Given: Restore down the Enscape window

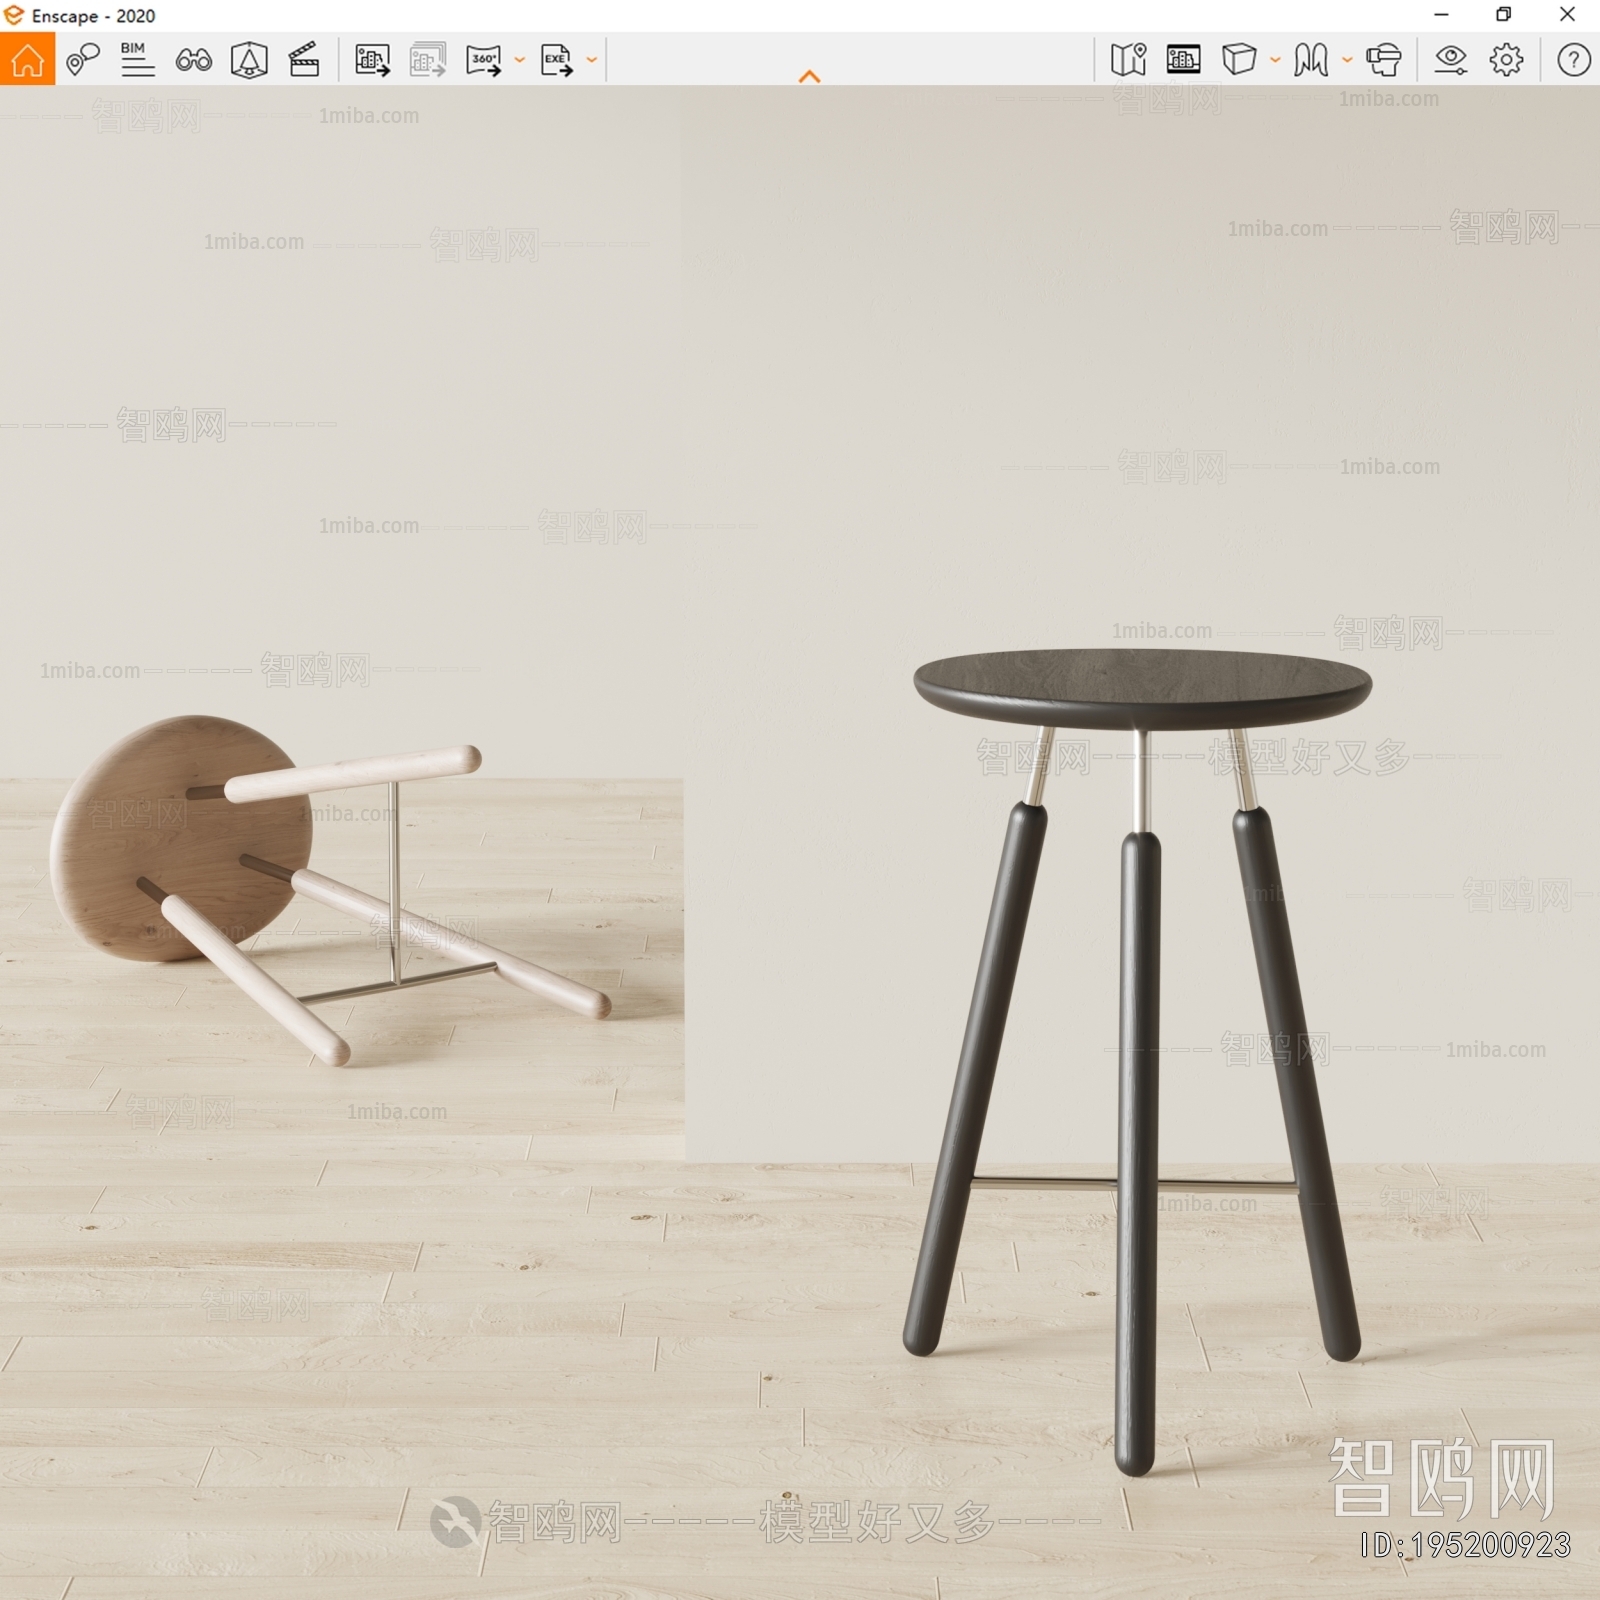Looking at the screenshot, I should click(1503, 15).
